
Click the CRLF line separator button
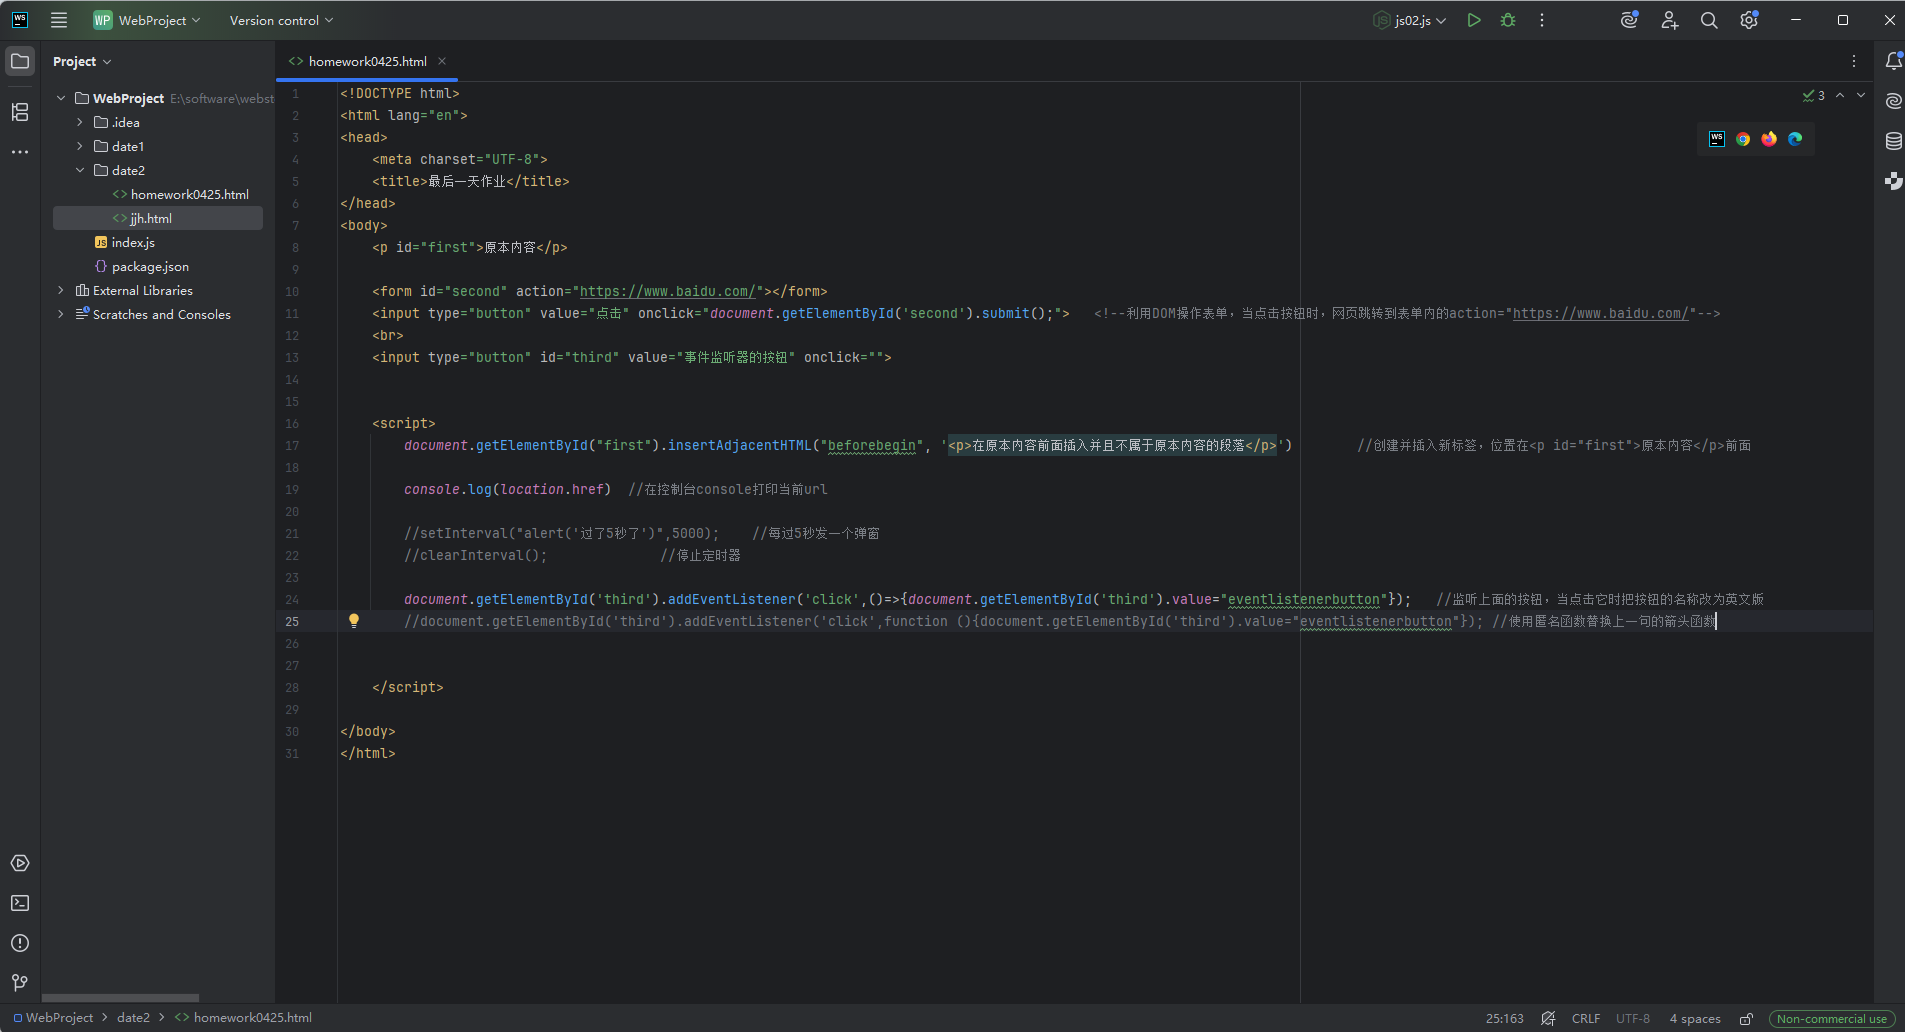pyautogui.click(x=1585, y=1018)
